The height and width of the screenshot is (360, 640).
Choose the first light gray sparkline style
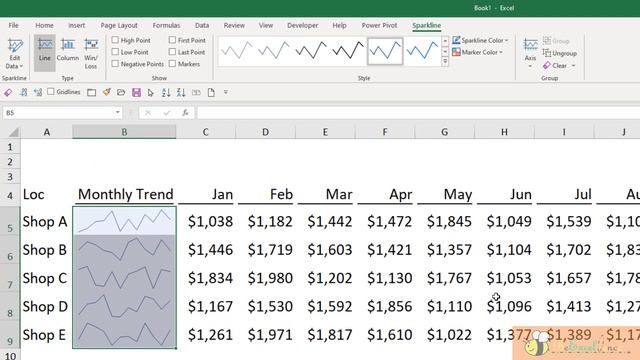pos(236,51)
